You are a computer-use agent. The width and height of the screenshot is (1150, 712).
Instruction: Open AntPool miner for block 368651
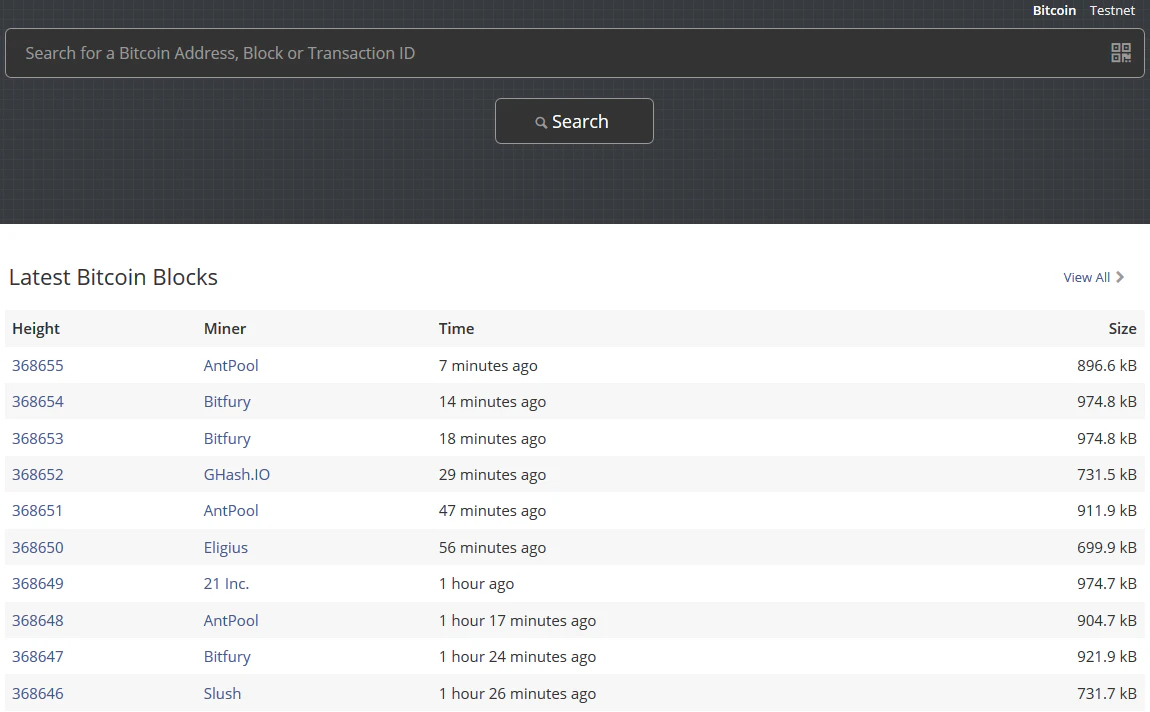(x=231, y=510)
